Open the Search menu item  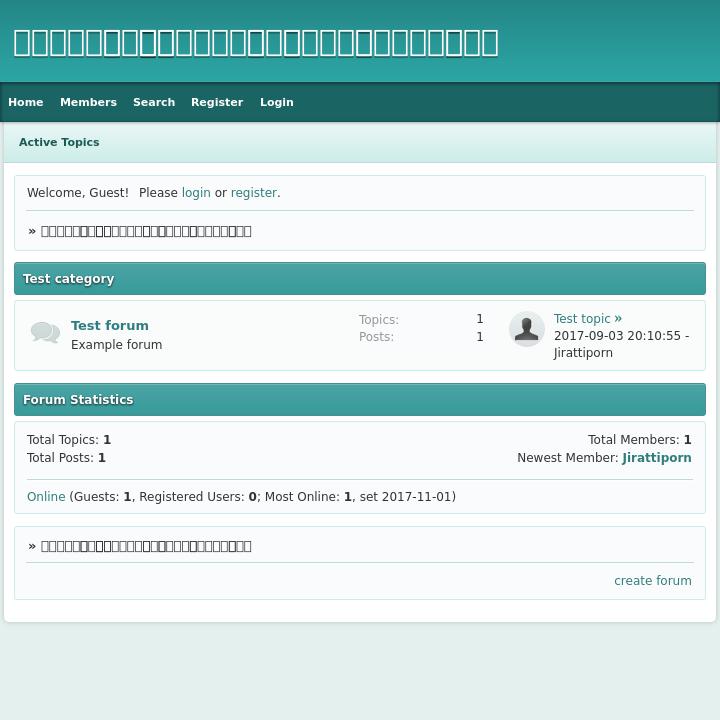pyautogui.click(x=154, y=102)
